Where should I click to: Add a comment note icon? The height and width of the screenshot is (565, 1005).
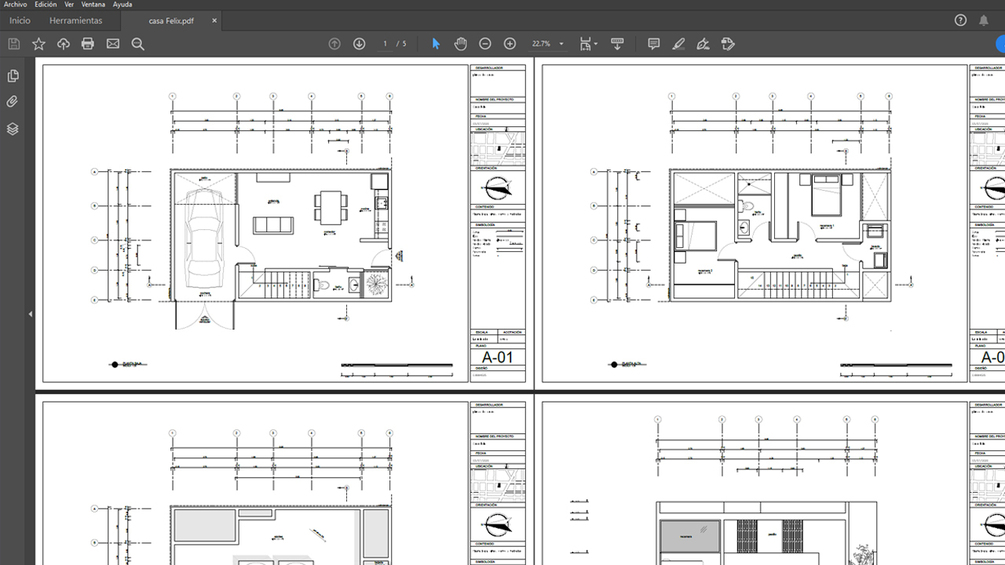(654, 44)
